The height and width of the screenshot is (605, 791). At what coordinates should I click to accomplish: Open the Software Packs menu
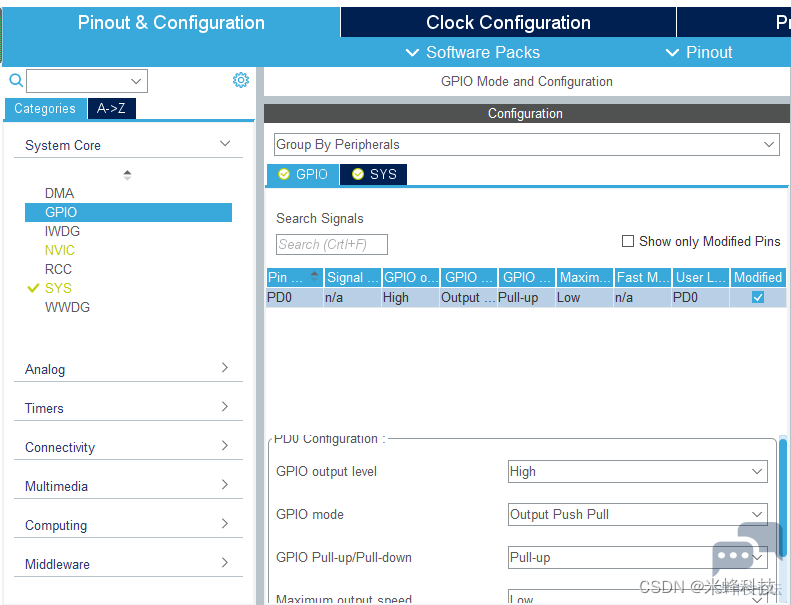(473, 52)
